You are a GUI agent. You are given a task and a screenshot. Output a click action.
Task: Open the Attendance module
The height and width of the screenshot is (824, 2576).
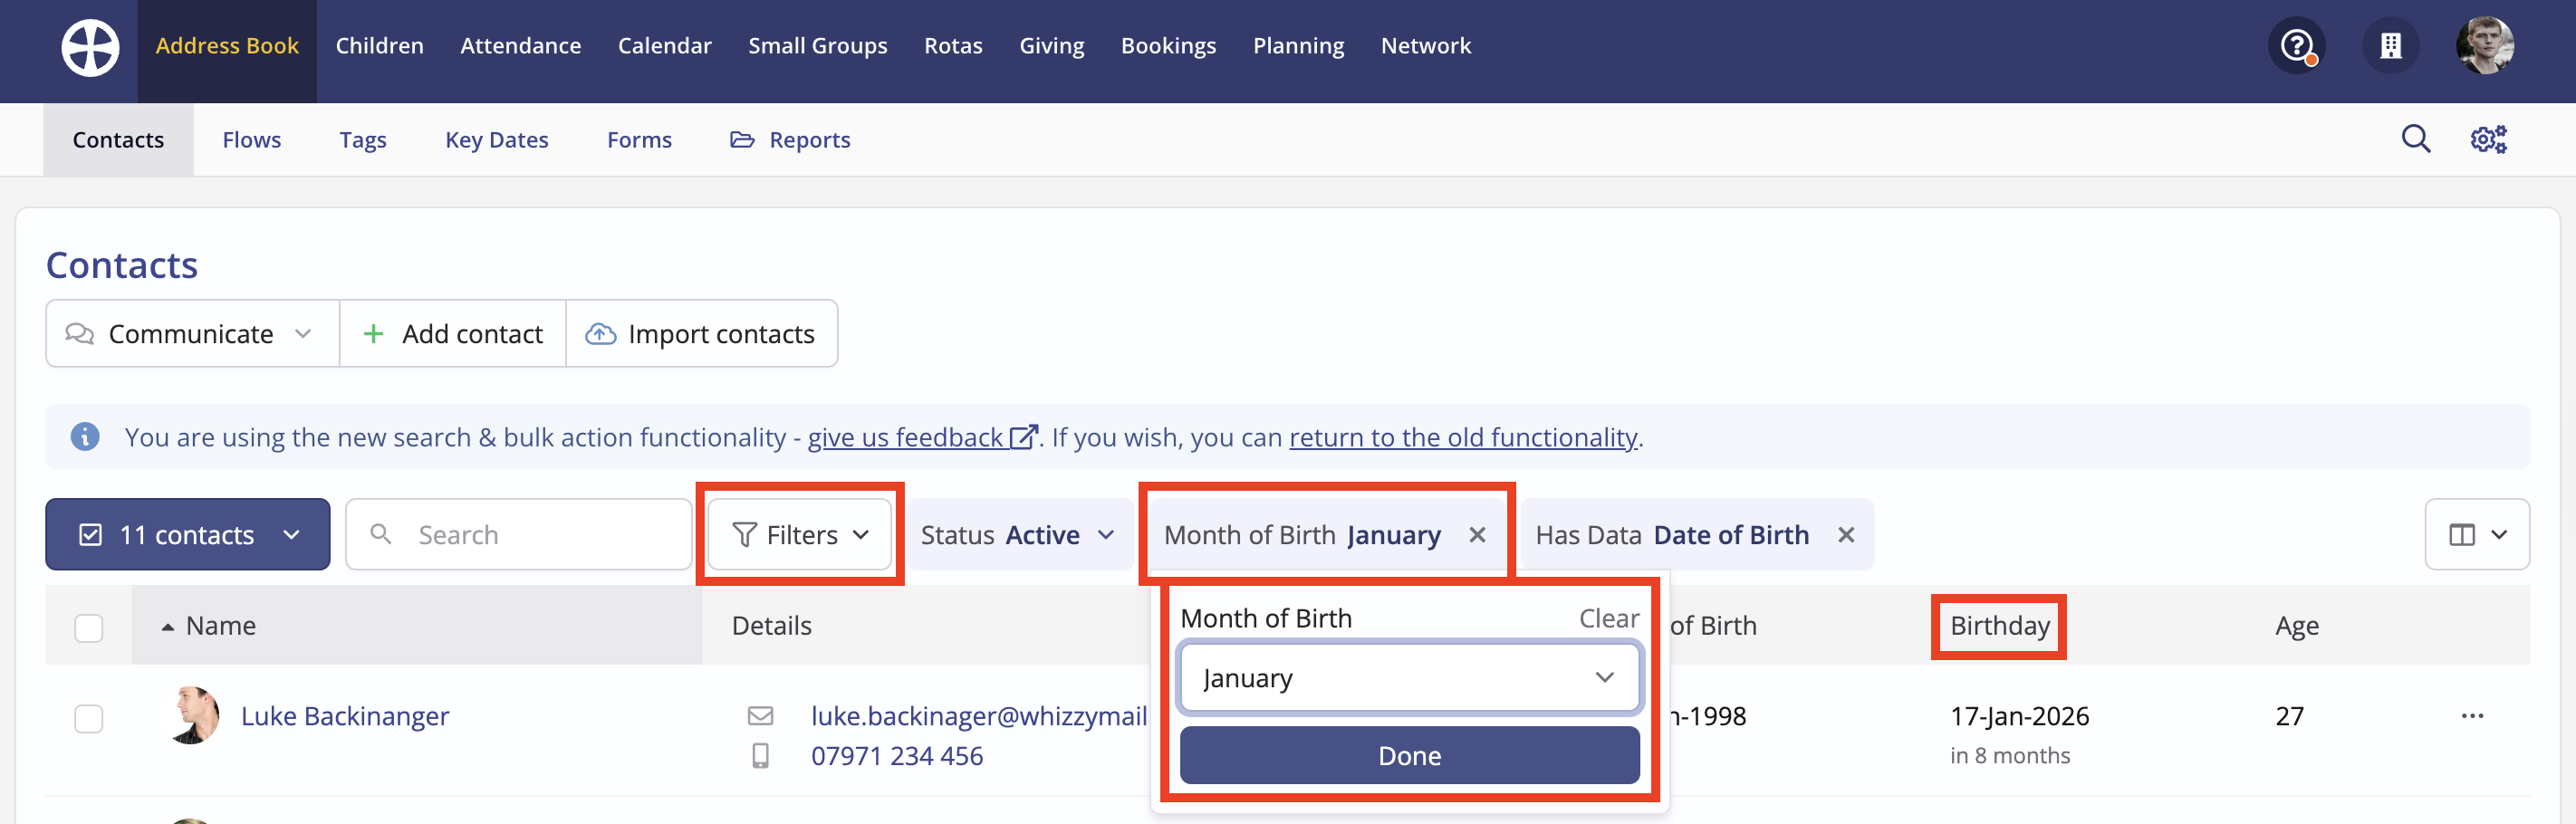tap(520, 46)
